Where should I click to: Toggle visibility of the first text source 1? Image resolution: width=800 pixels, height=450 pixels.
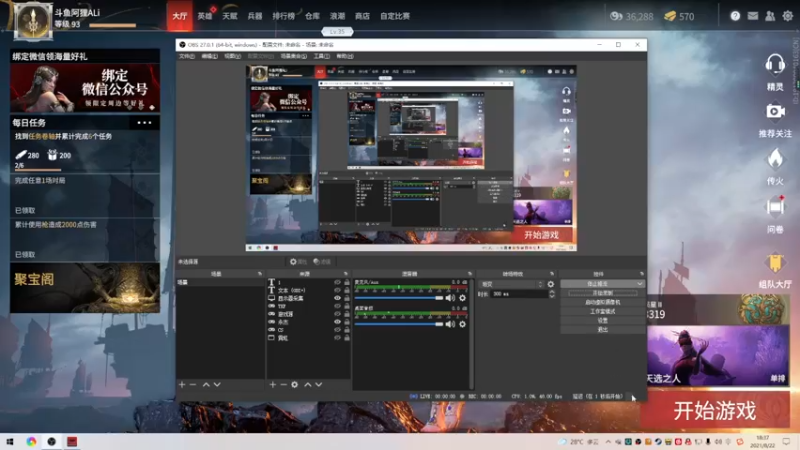(x=337, y=282)
